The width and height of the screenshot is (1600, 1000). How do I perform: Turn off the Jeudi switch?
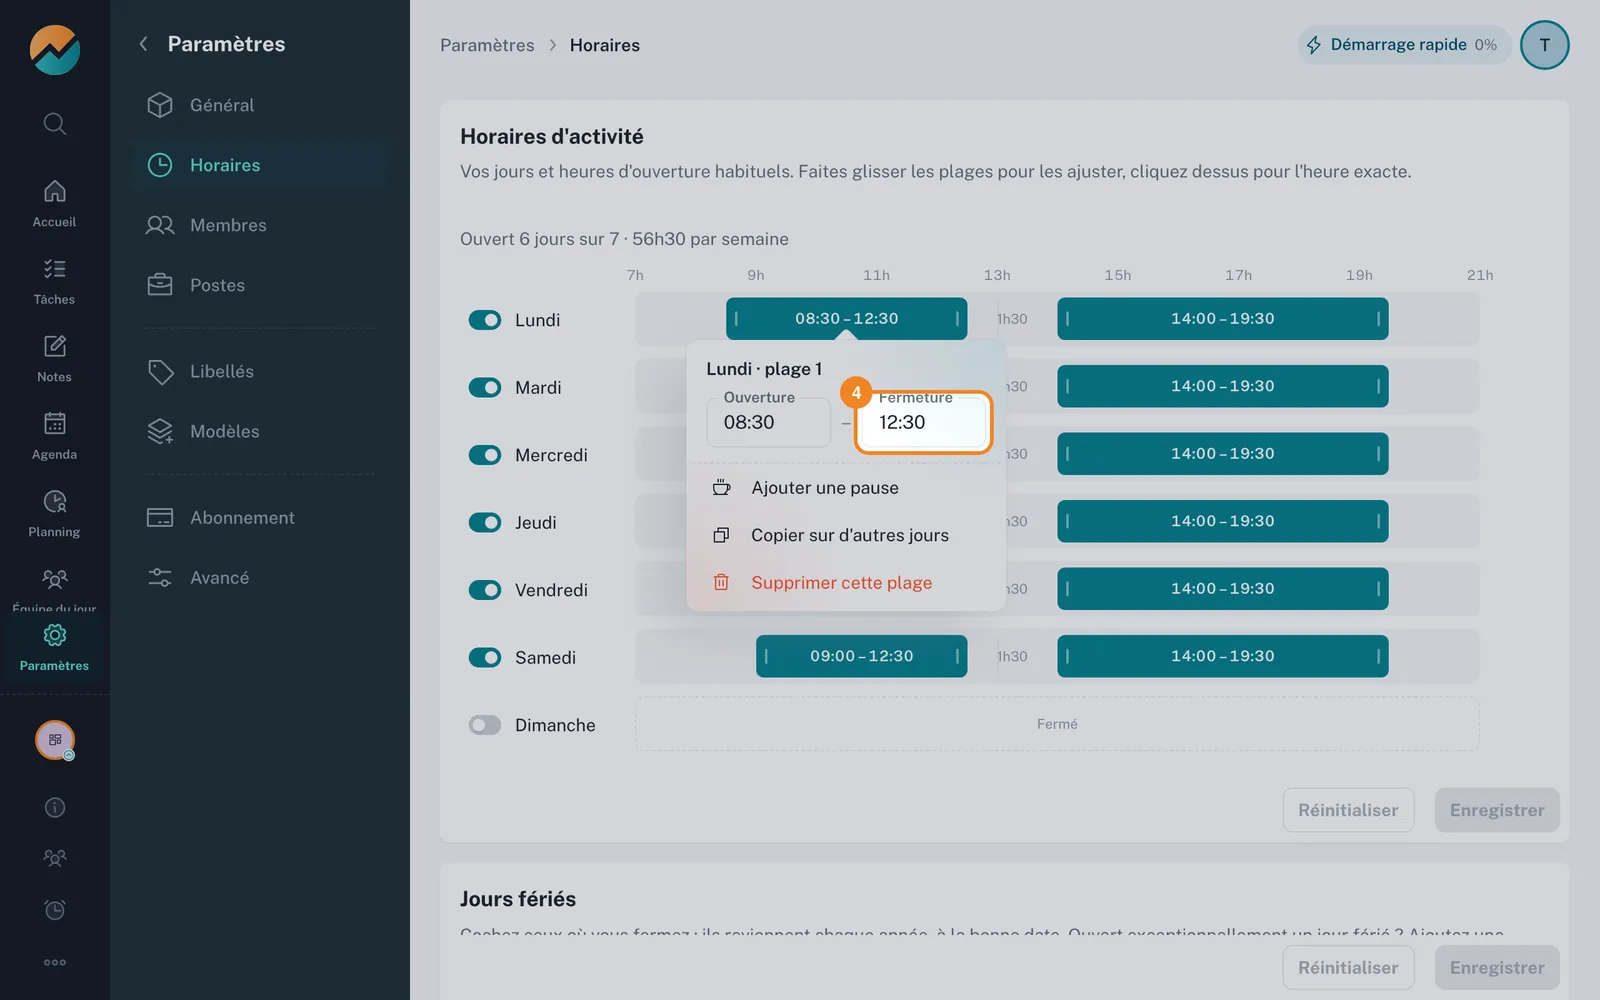[485, 522]
